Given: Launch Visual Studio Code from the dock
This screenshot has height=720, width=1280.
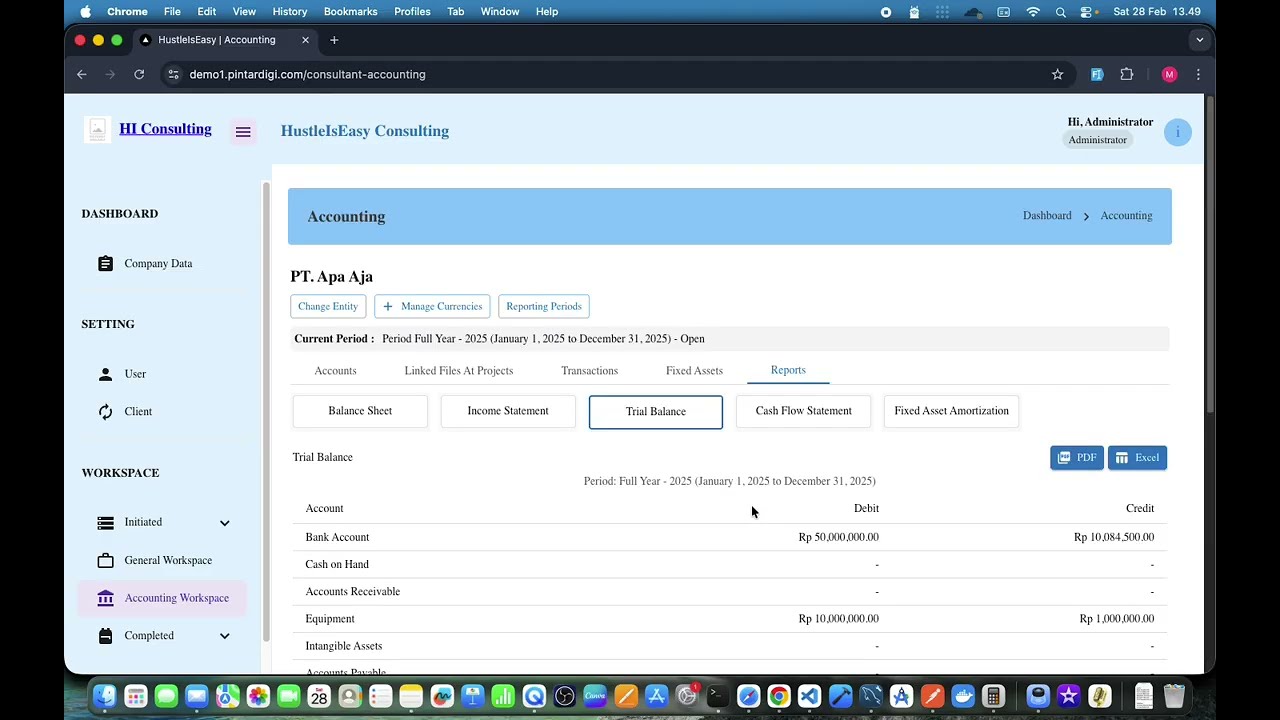Looking at the screenshot, I should click(809, 696).
